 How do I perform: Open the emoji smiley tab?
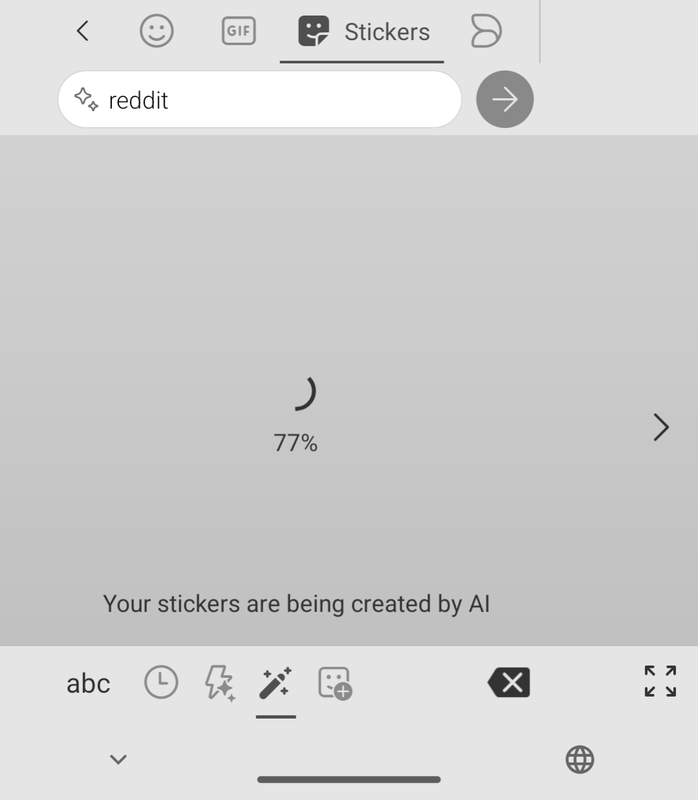tap(157, 31)
